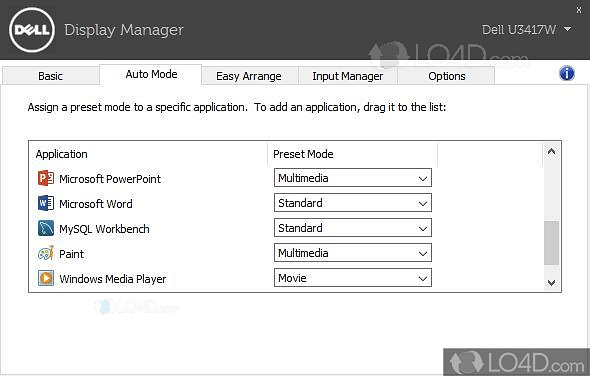Click the Dell logo icon

32,30
